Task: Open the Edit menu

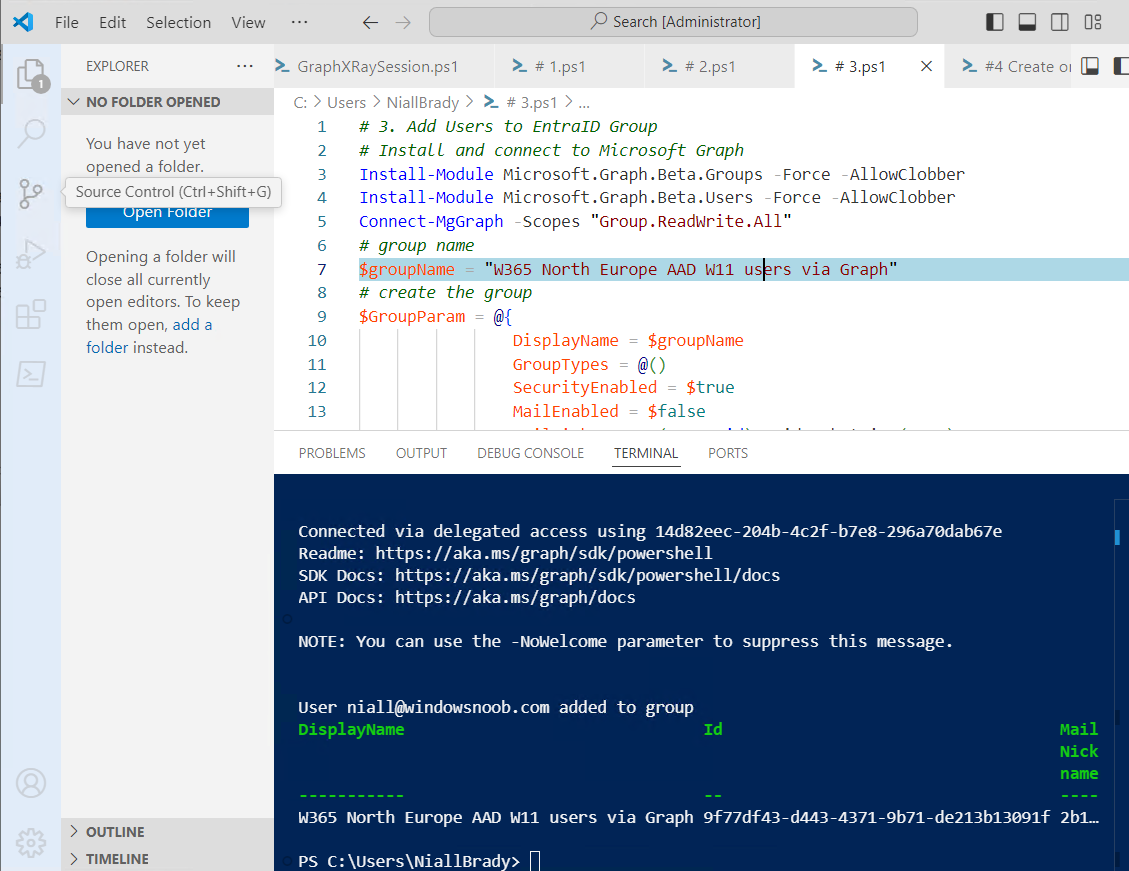Action: [112, 22]
